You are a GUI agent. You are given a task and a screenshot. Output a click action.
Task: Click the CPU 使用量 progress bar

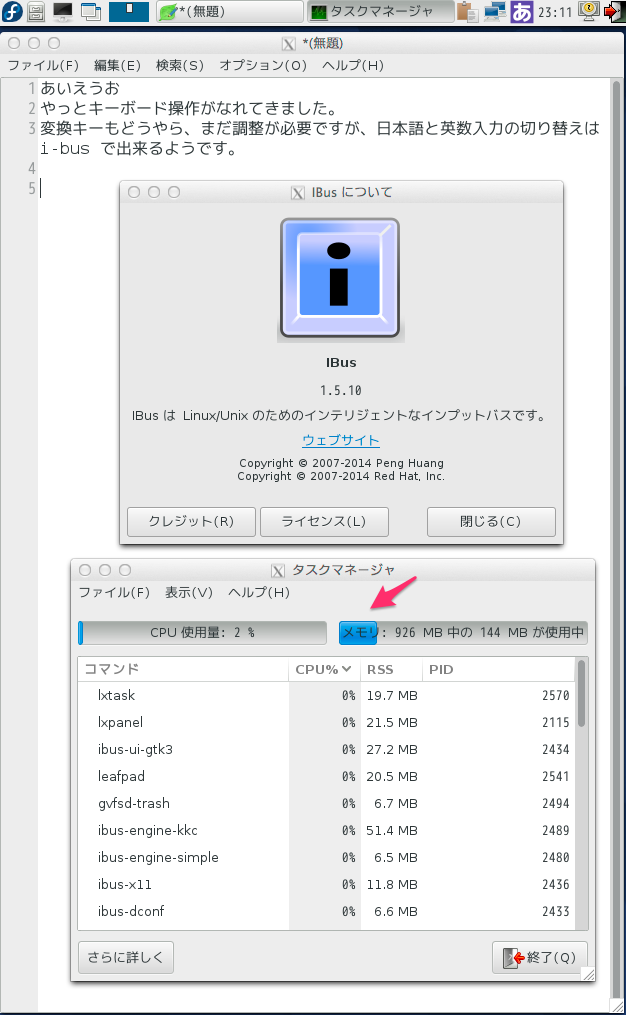point(202,632)
